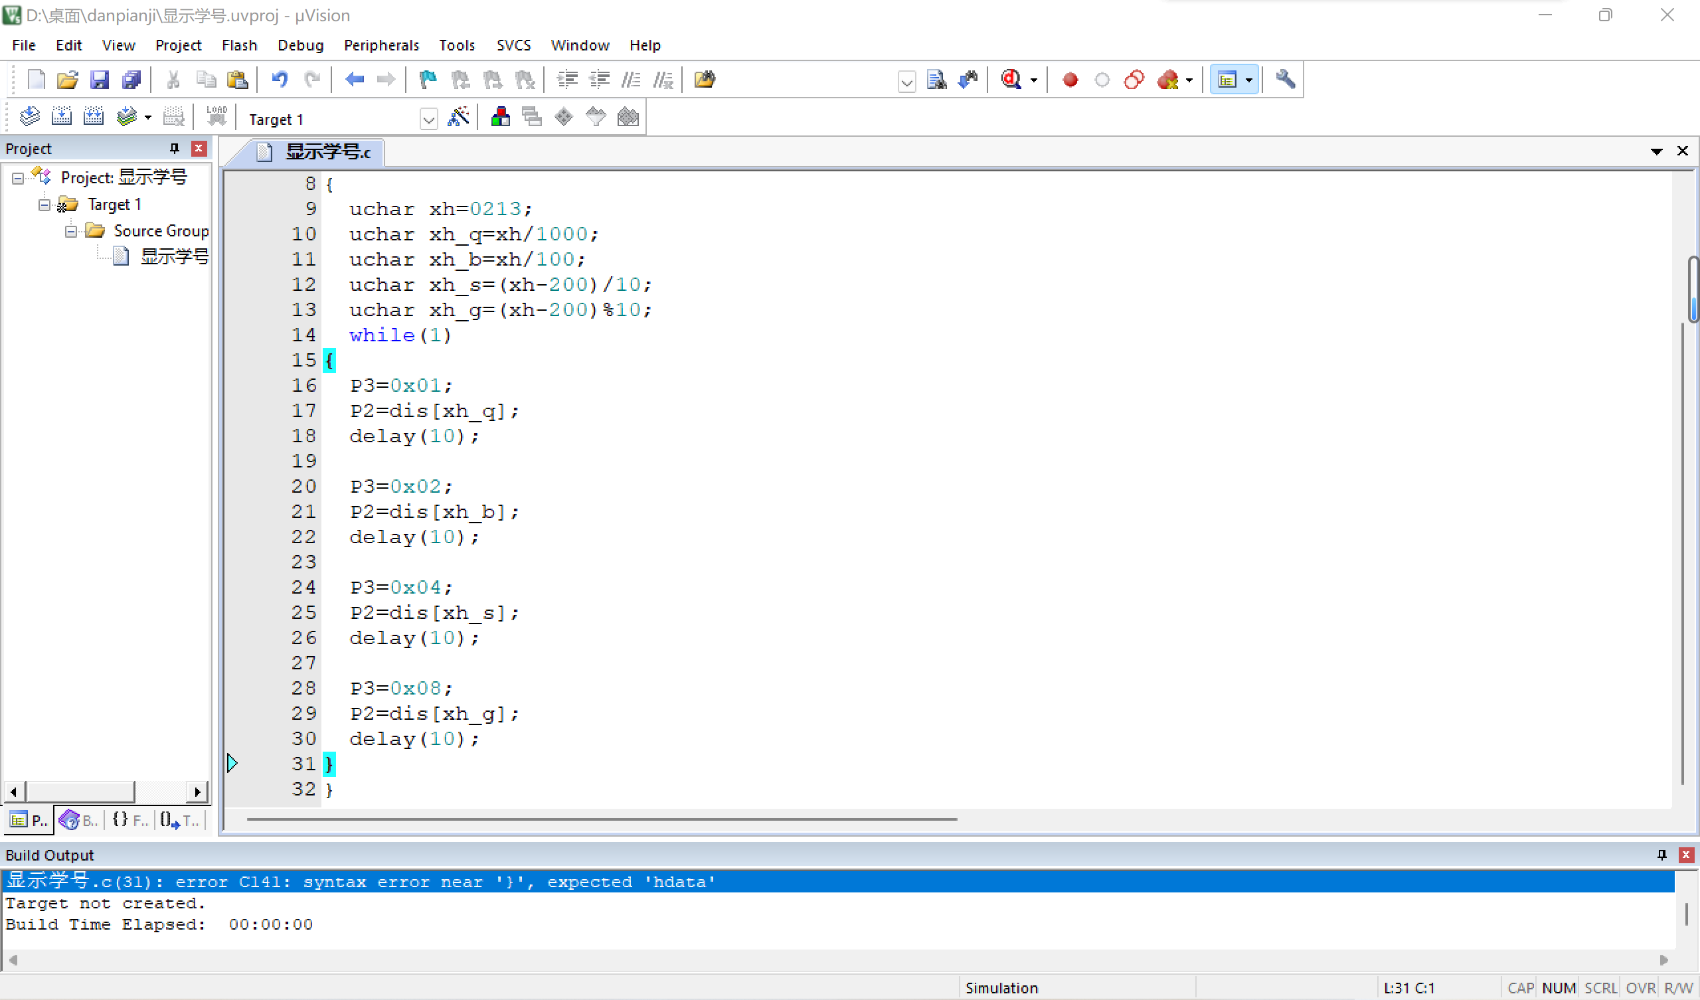This screenshot has height=1000, width=1700.
Task: Open the Flash menu
Action: coord(239,45)
